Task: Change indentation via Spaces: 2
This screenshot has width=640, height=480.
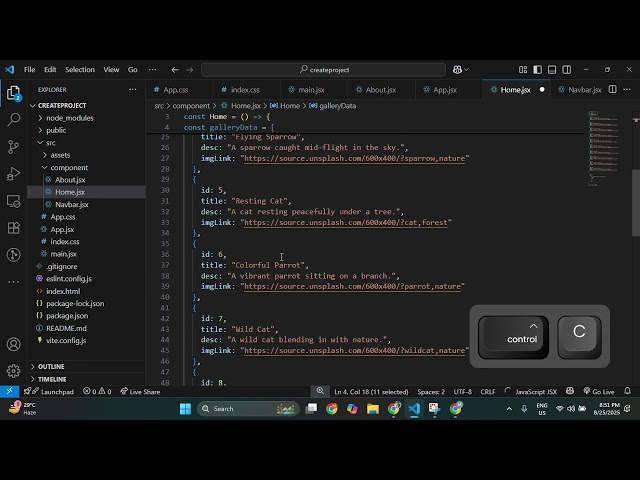Action: click(x=431, y=392)
